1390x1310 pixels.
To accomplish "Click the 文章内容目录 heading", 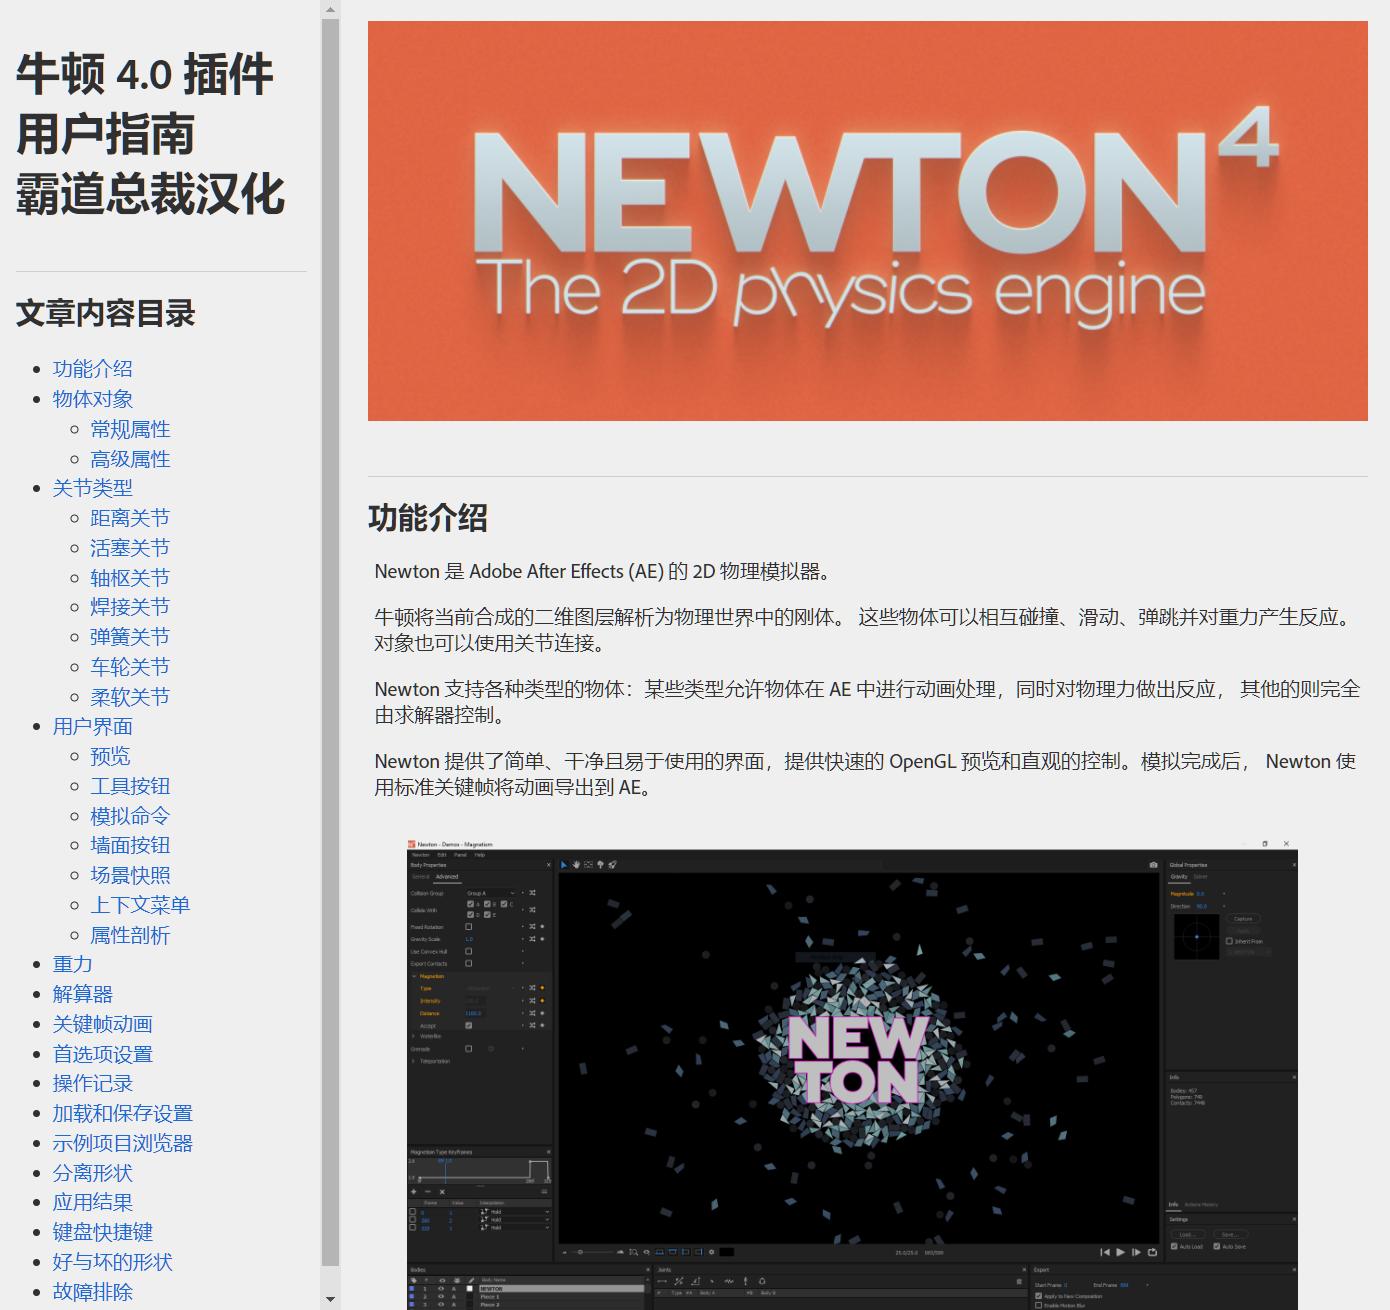I will (105, 313).
